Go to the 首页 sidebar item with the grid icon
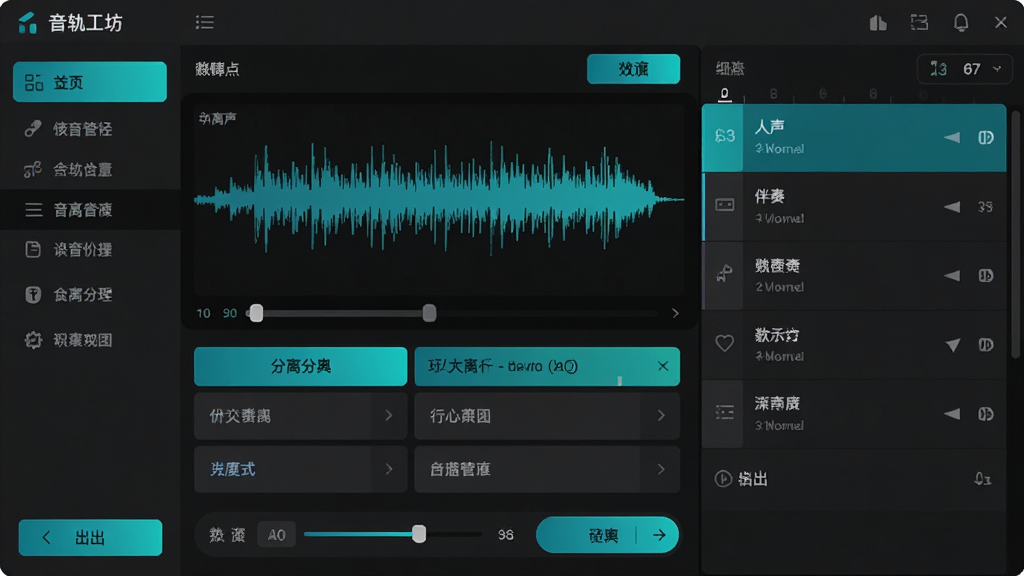Screen dimensions: 1024x576 click(90, 82)
